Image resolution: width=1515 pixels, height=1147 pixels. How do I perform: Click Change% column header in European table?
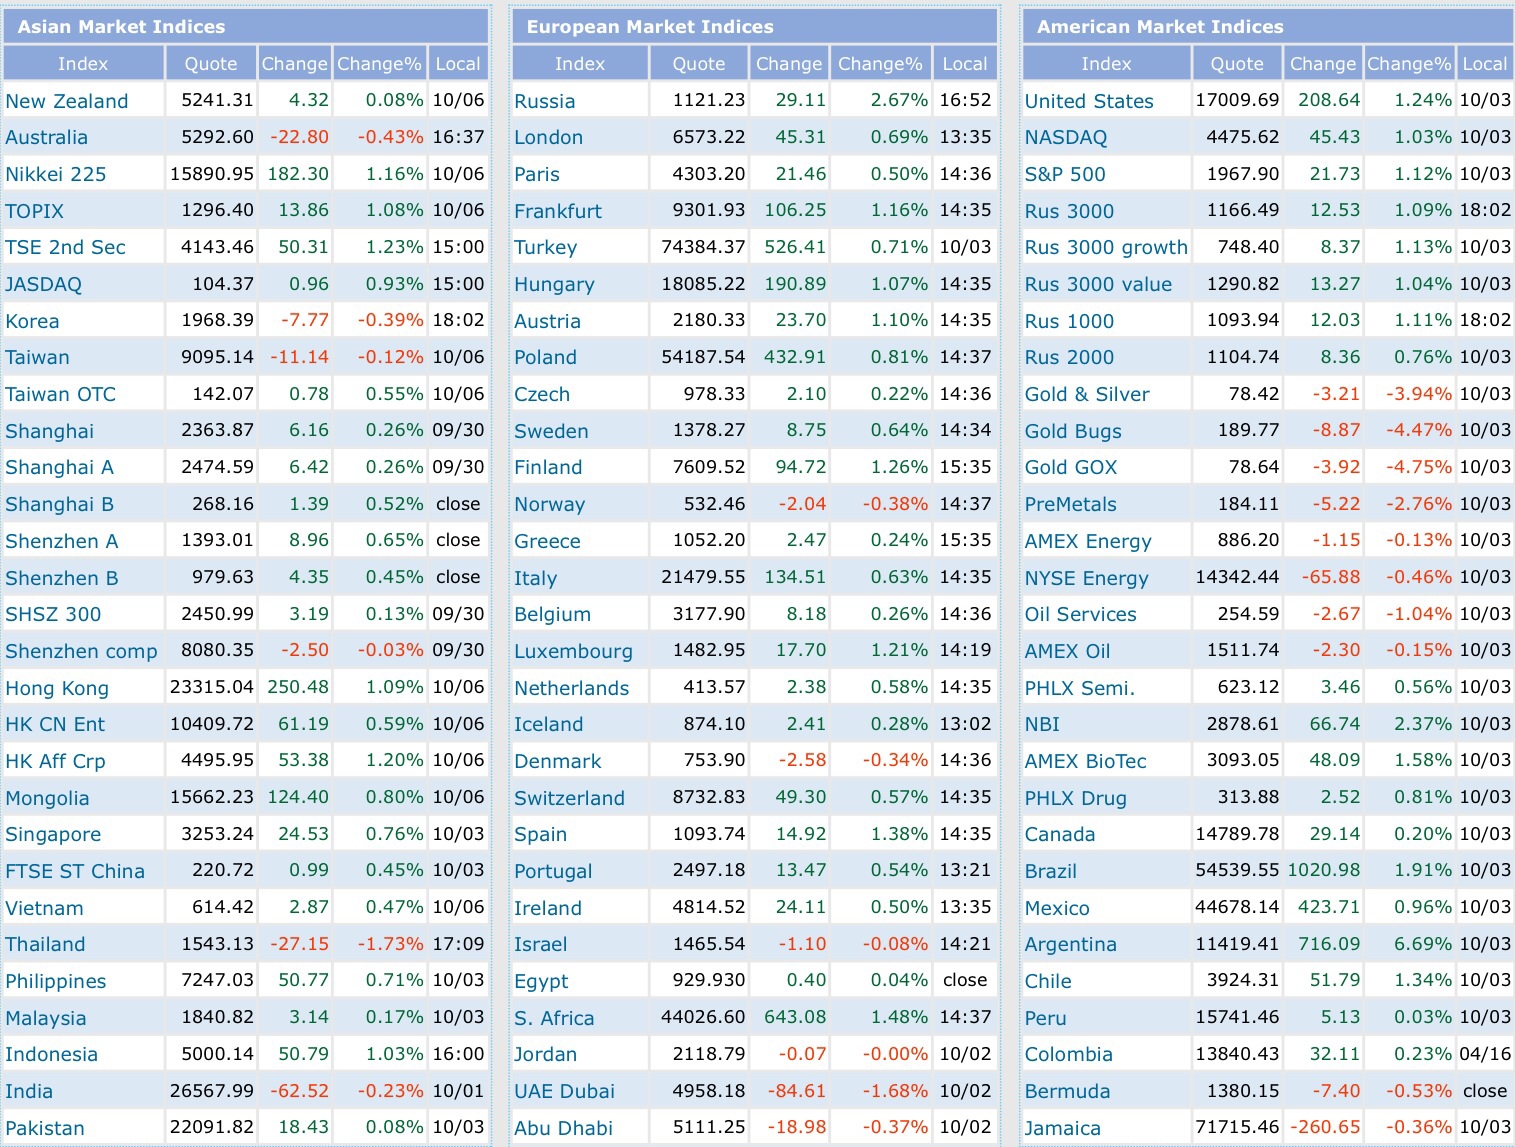pos(880,63)
